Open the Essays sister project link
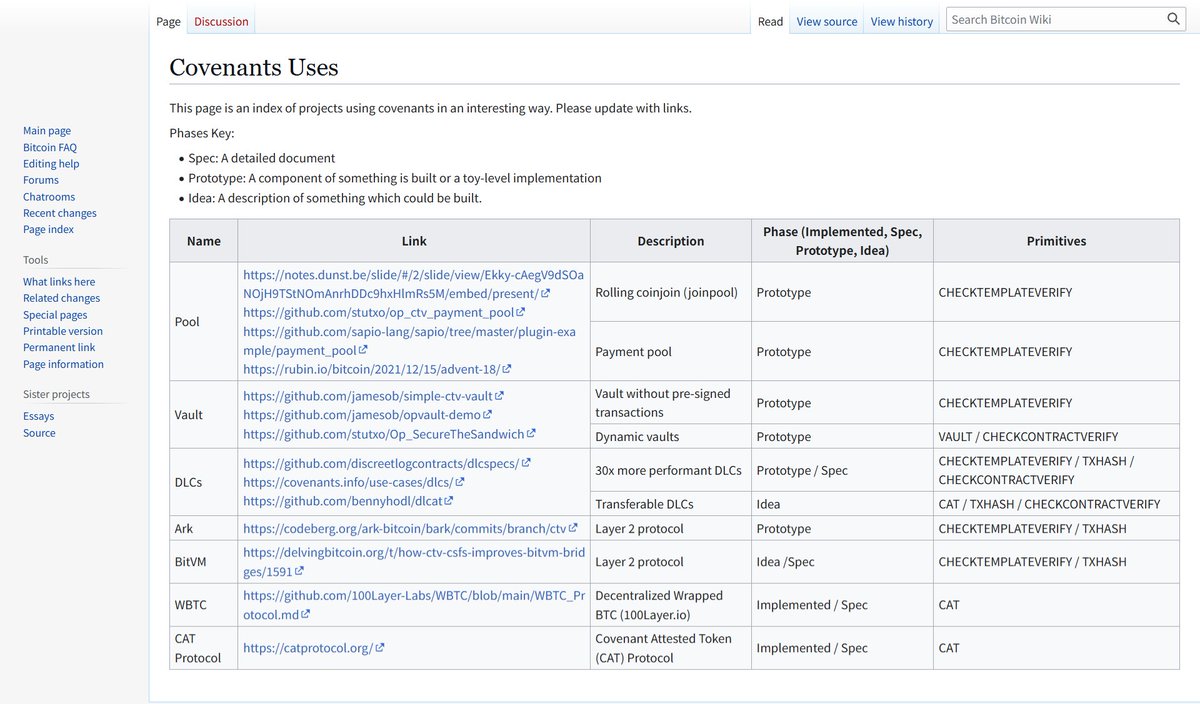The width and height of the screenshot is (1200, 704). [39, 416]
